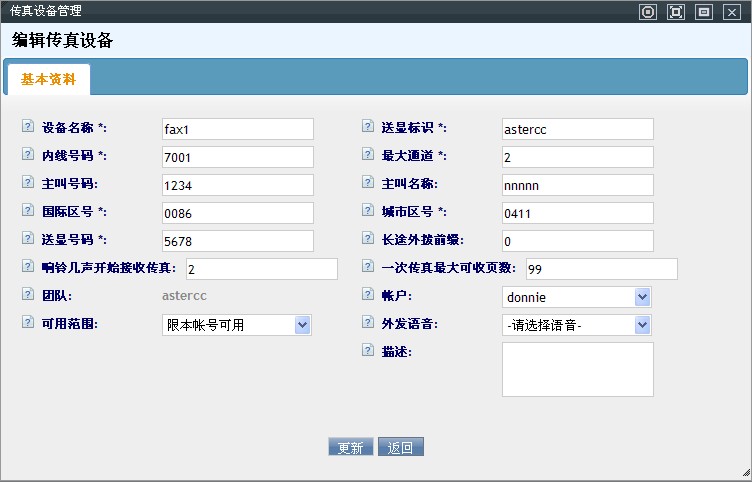
Task: Click help icon beside 描述 label
Action: click(367, 350)
